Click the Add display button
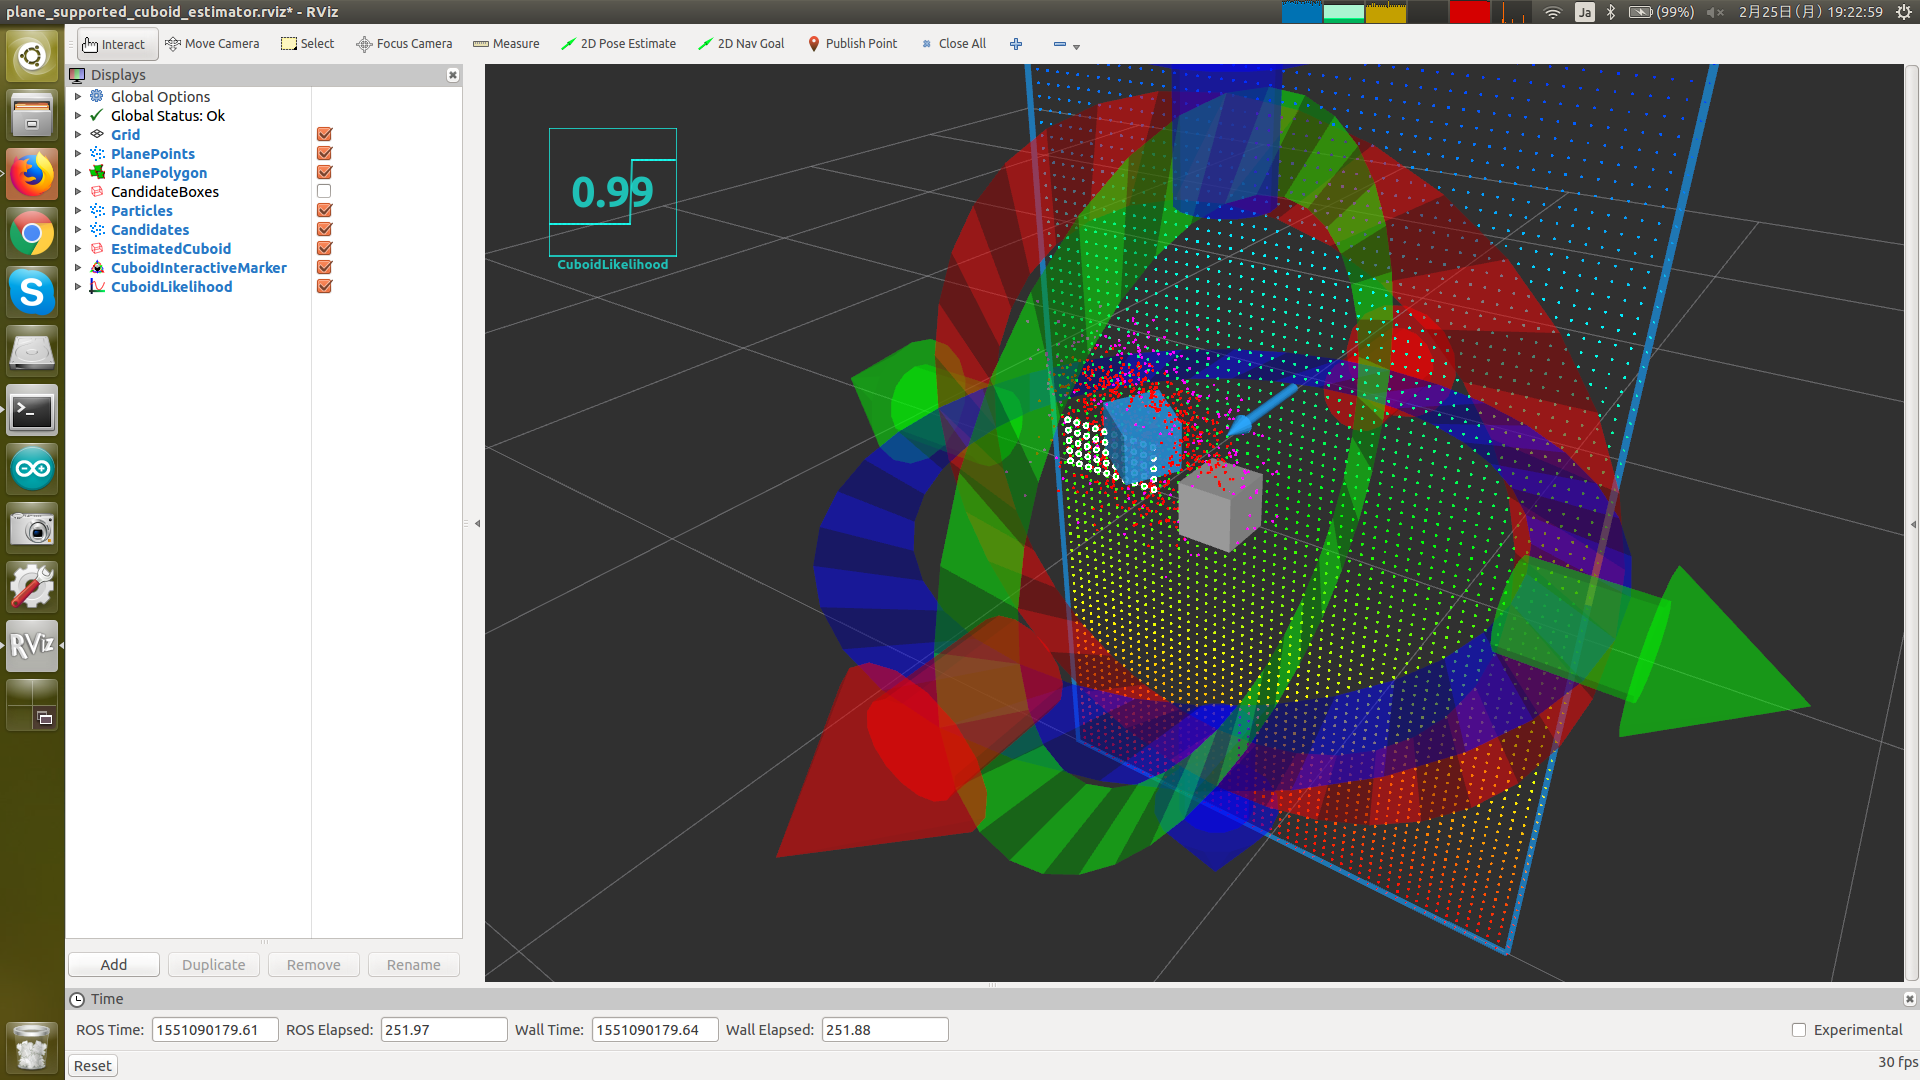This screenshot has height=1080, width=1920. (114, 965)
